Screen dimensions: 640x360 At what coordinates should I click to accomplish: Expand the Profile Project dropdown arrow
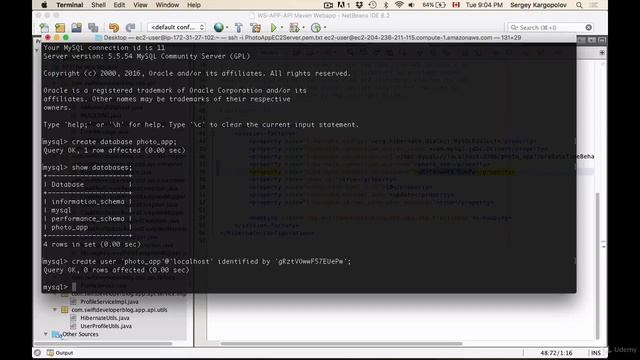[x=325, y=27]
